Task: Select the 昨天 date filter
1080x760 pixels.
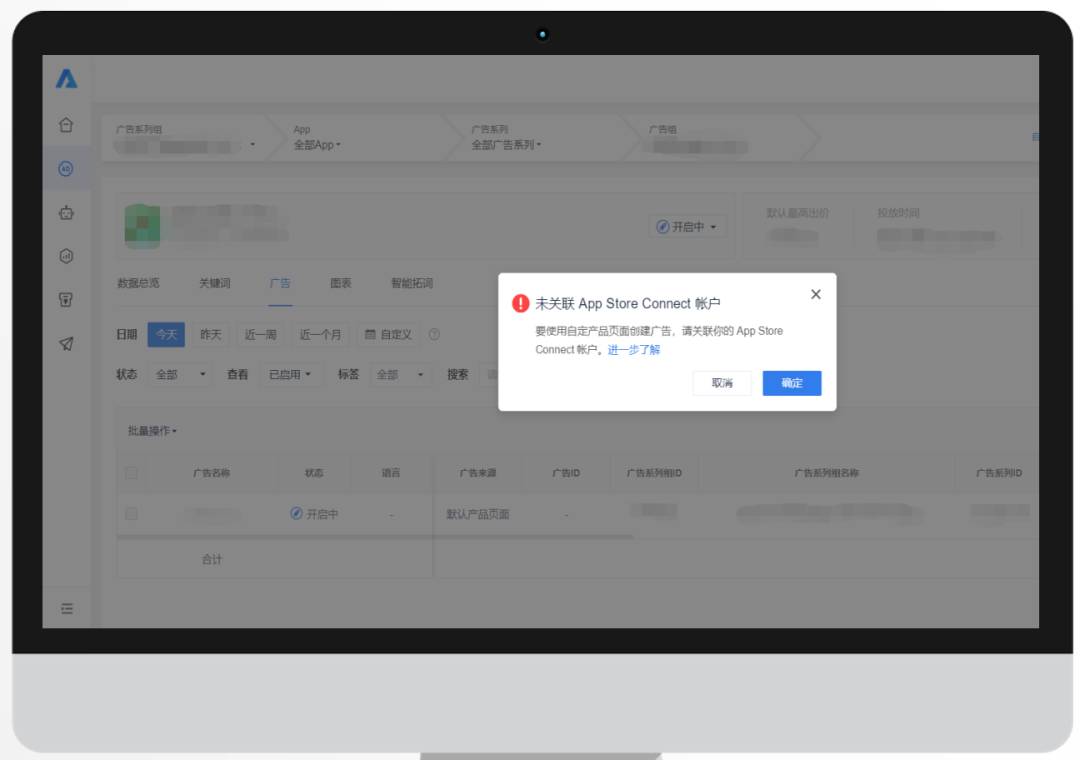Action: coord(211,334)
